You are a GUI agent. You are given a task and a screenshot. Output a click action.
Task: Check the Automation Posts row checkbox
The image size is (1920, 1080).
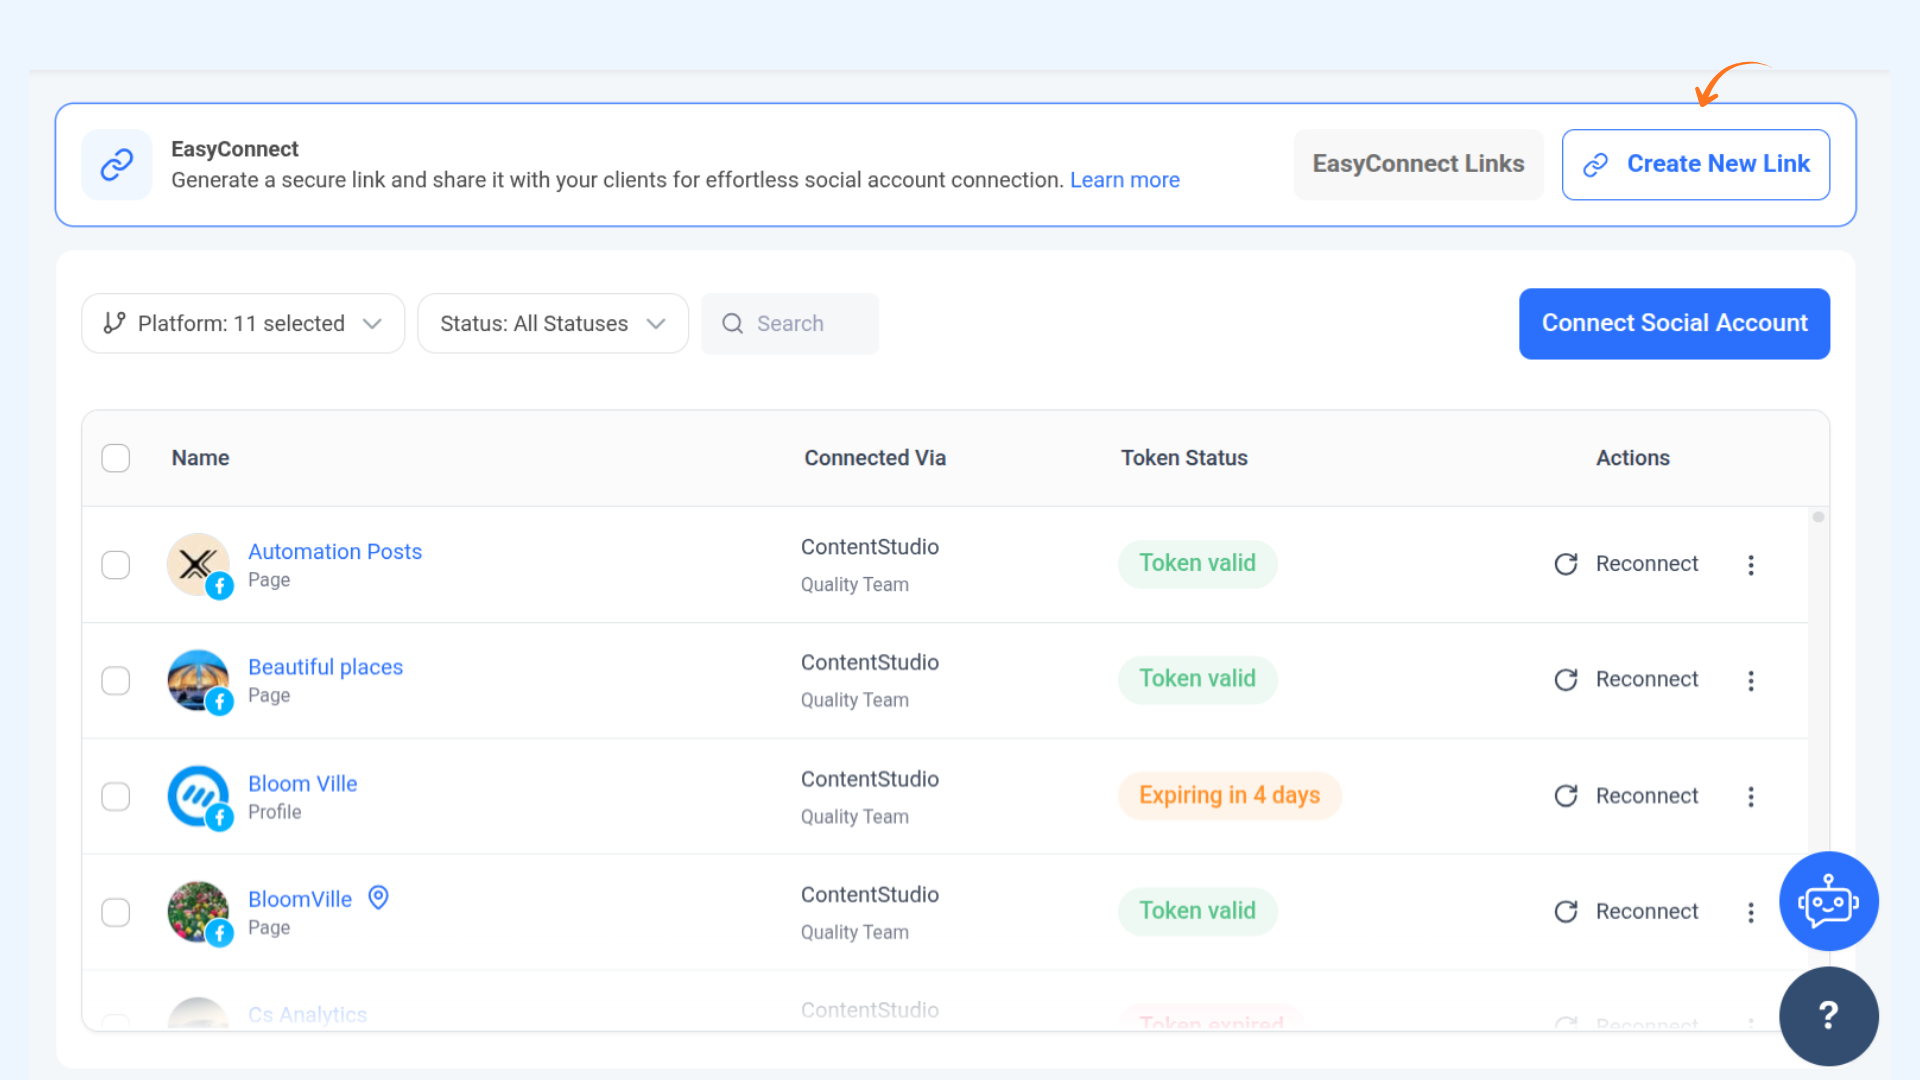[x=116, y=564]
